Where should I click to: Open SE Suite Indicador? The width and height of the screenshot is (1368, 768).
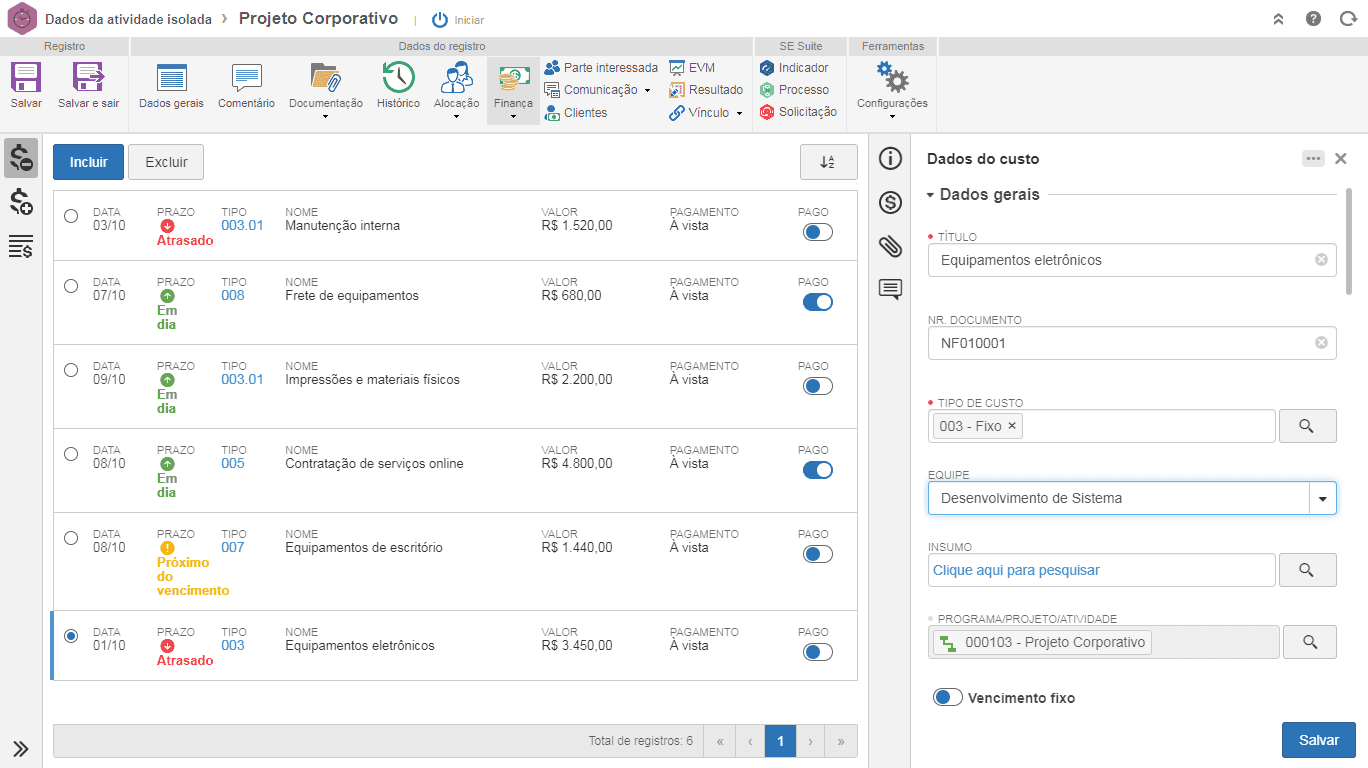coord(794,67)
